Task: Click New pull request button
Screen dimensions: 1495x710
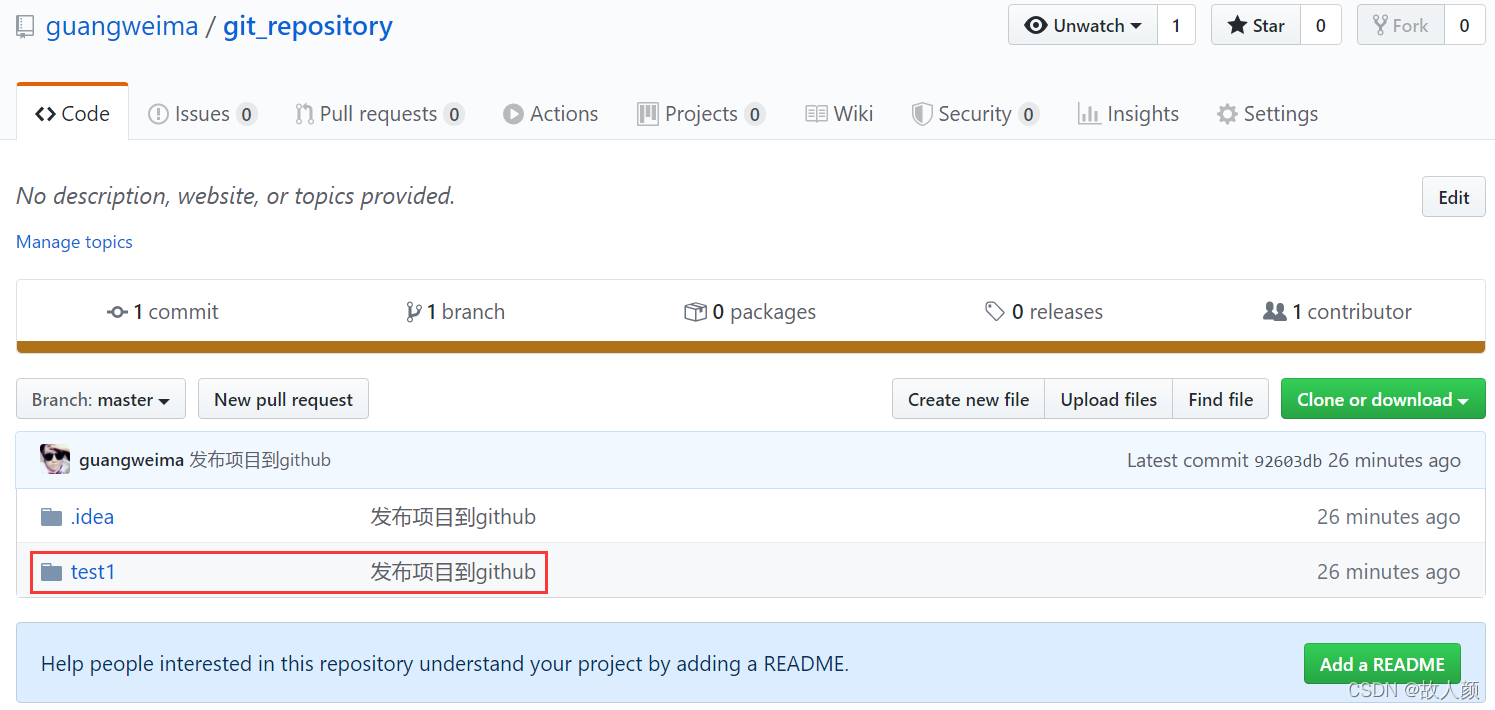Action: pyautogui.click(x=283, y=399)
